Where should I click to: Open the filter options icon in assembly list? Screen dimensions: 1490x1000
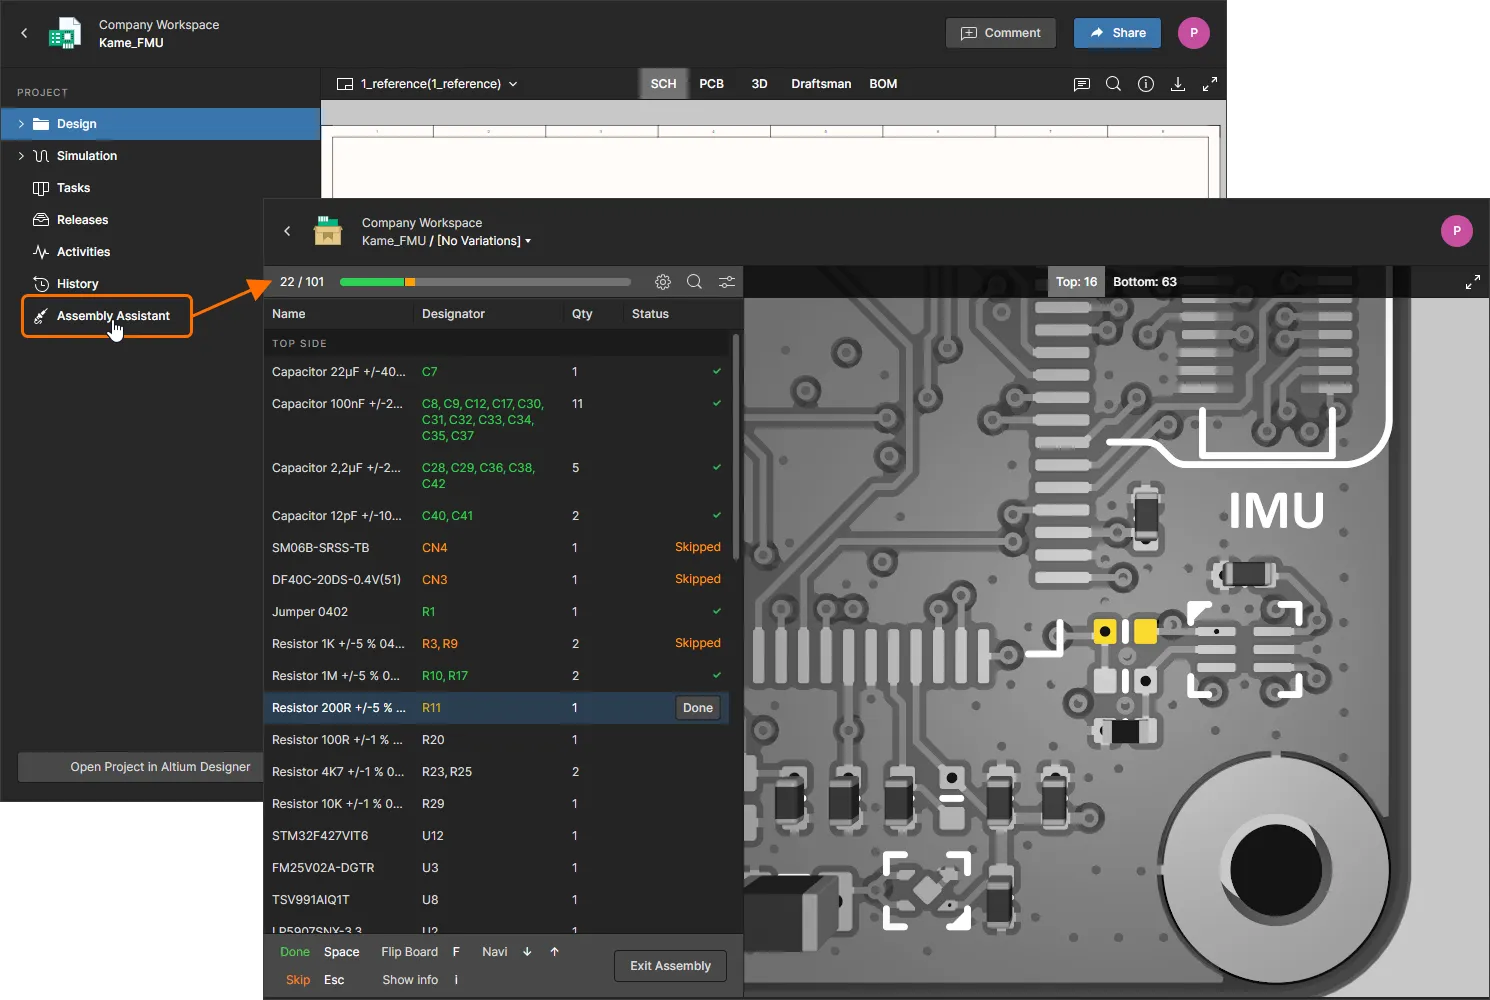727,282
